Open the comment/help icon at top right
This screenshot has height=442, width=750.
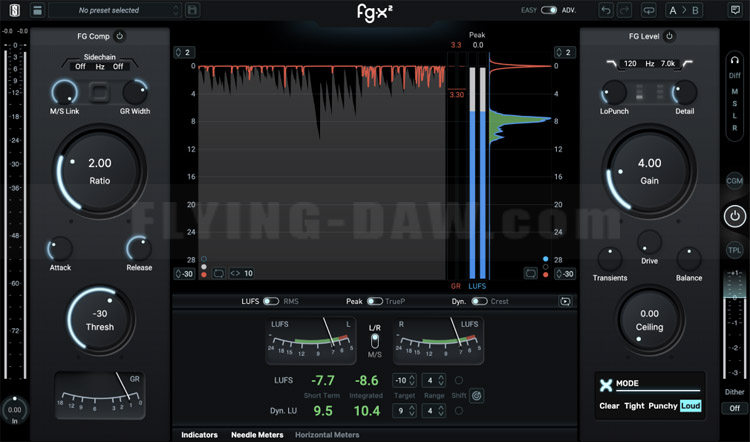[735, 10]
